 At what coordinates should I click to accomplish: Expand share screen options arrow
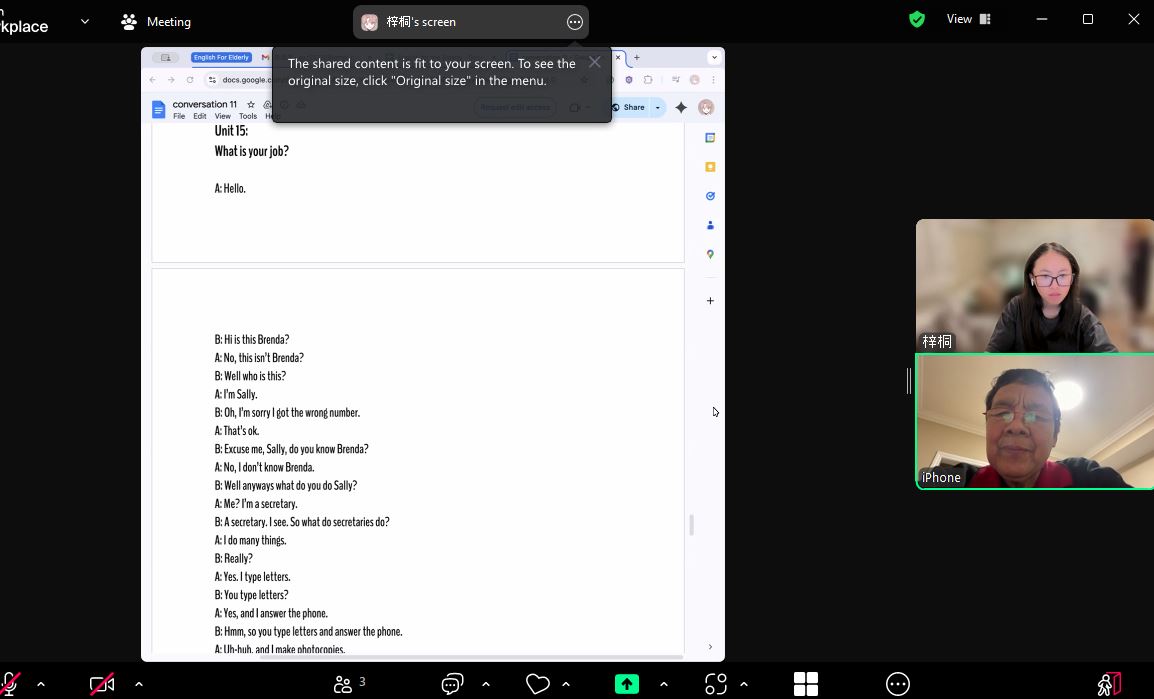pos(664,684)
